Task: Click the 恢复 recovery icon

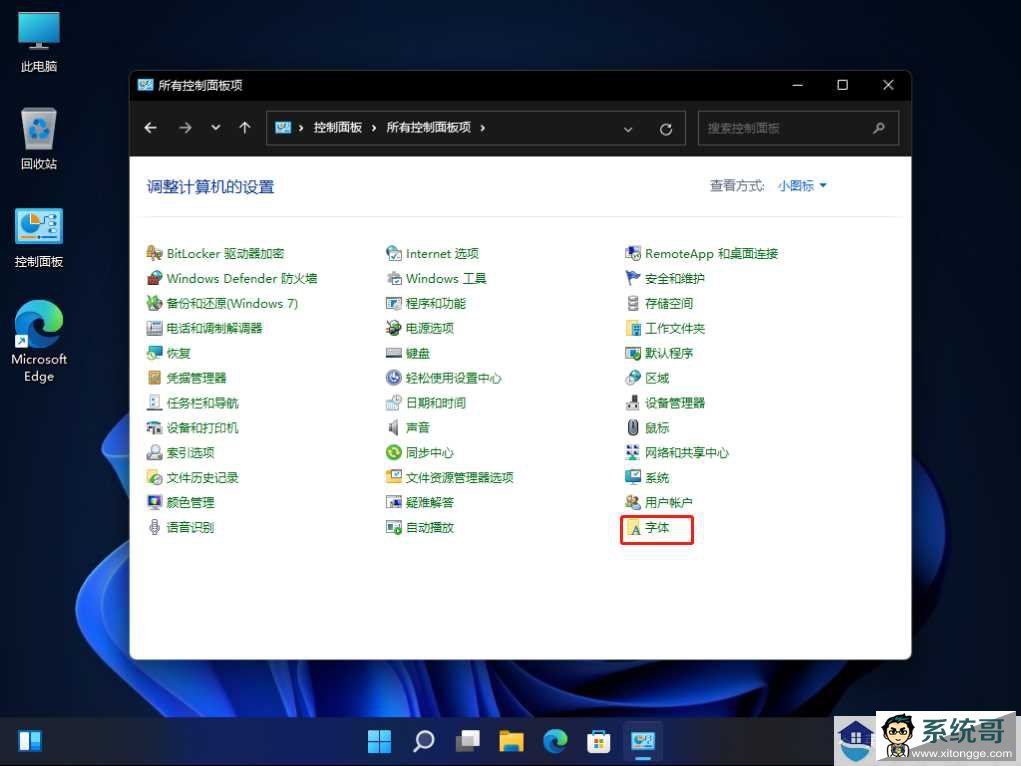Action: coord(154,353)
